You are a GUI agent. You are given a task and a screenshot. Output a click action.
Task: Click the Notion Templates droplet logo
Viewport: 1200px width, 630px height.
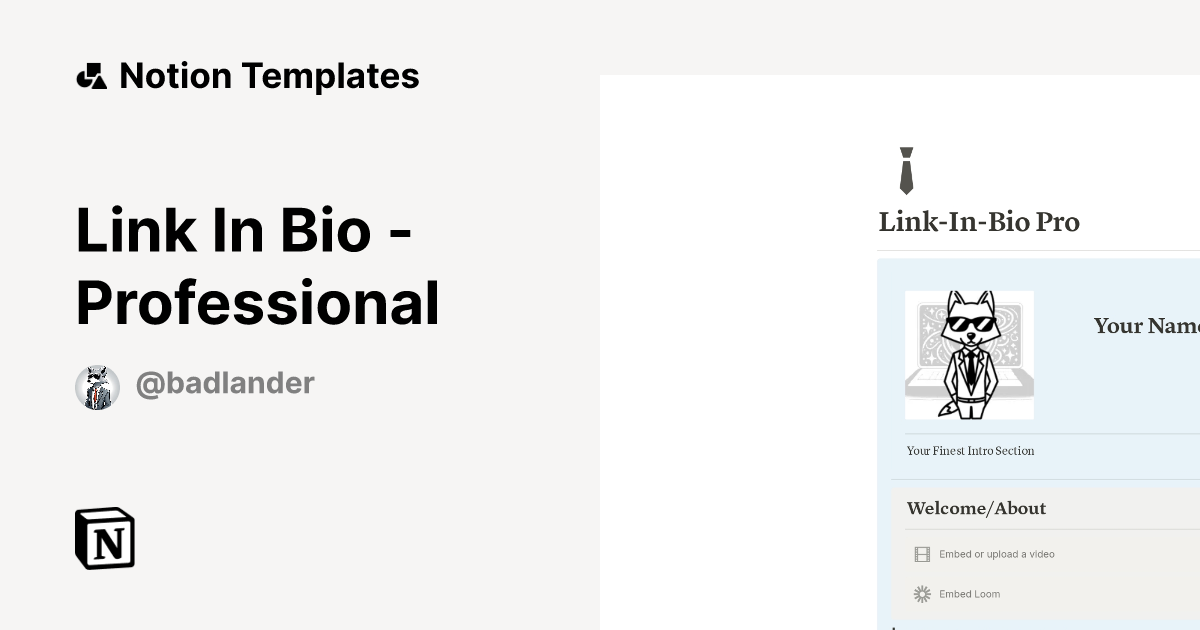click(x=91, y=75)
